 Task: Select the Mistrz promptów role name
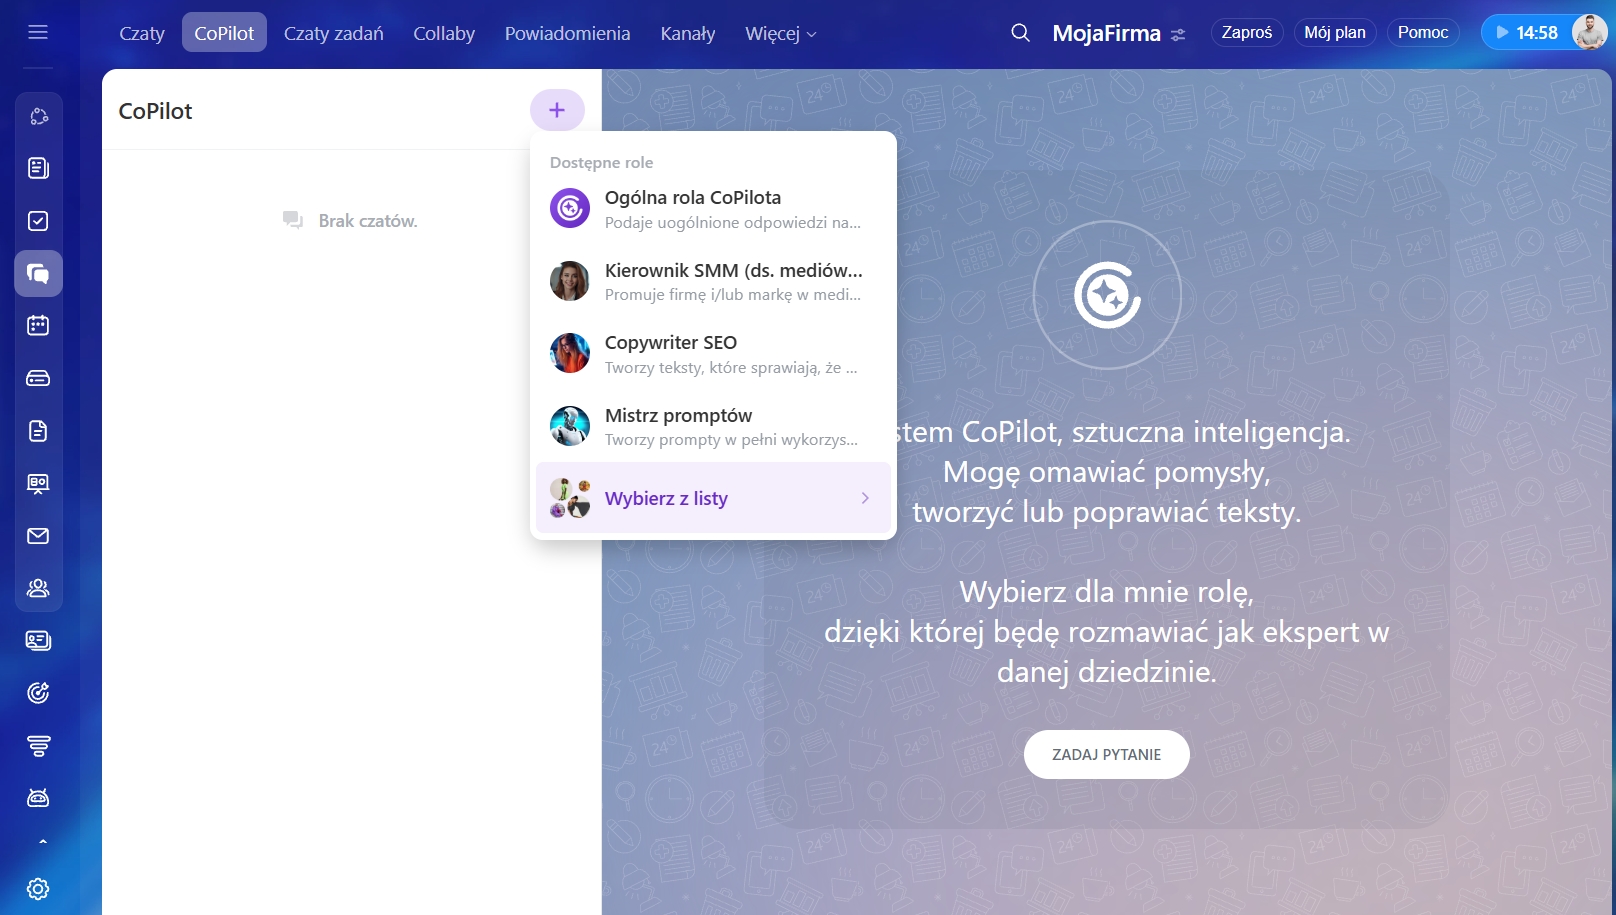pos(679,415)
